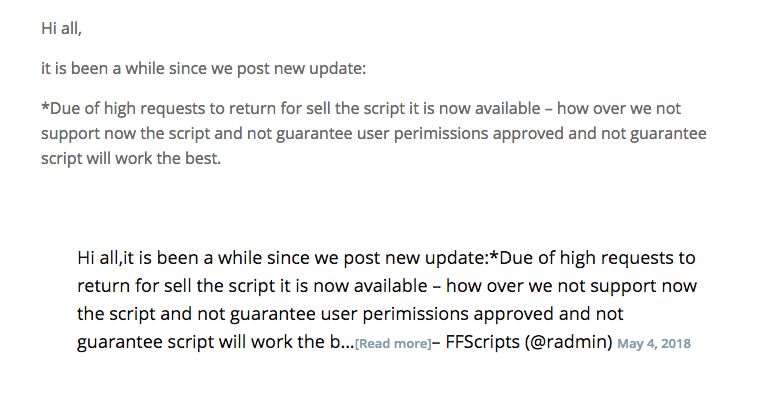Click the "Hi all," greeting paragraph at top
Screen dimensions: 780x397
pos(61,28)
